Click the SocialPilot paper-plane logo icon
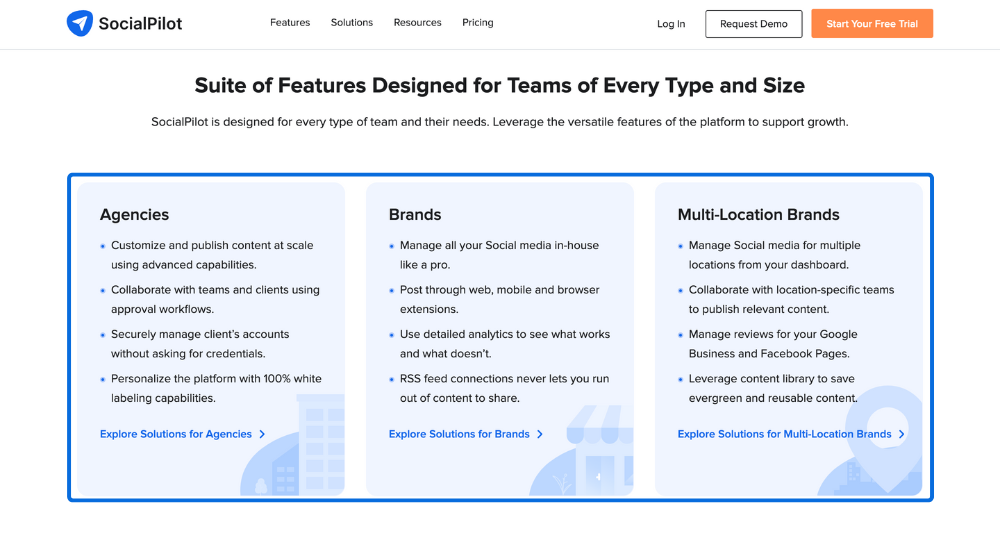 (80, 24)
